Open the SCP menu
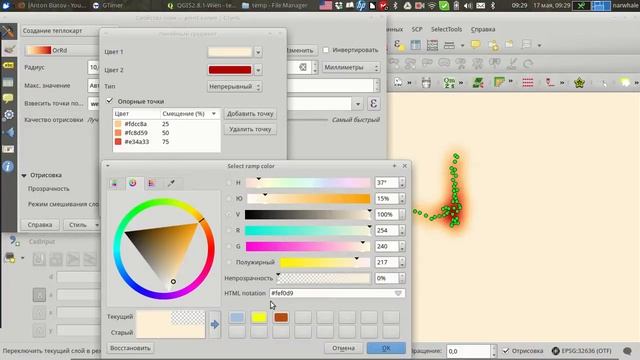 coord(417,29)
